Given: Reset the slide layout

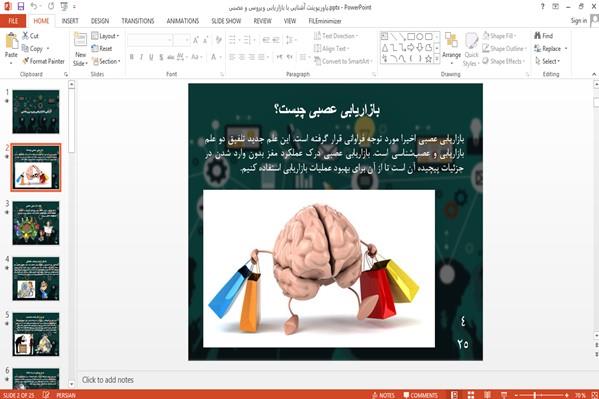Looking at the screenshot, I should [102, 49].
